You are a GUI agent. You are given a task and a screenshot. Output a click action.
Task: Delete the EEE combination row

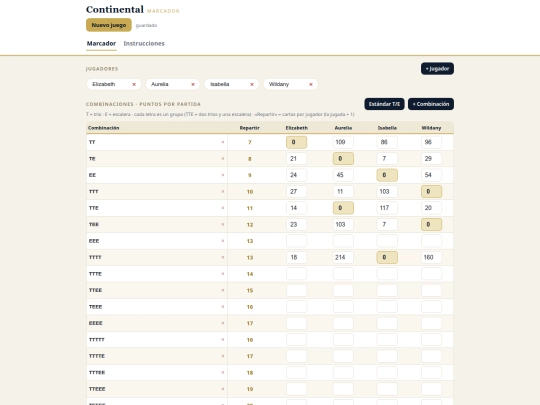pyautogui.click(x=222, y=241)
